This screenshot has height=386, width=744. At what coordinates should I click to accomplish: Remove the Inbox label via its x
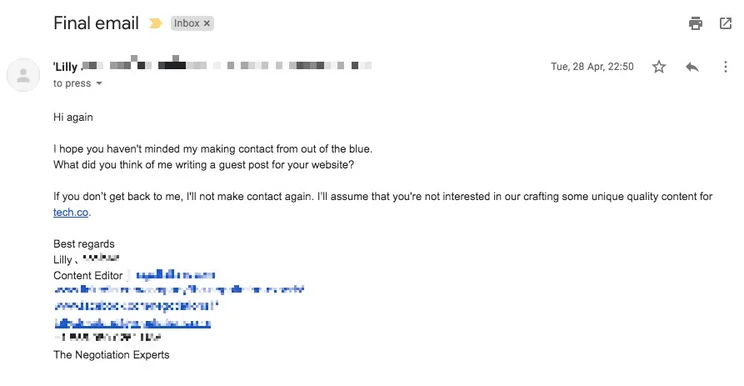207,23
